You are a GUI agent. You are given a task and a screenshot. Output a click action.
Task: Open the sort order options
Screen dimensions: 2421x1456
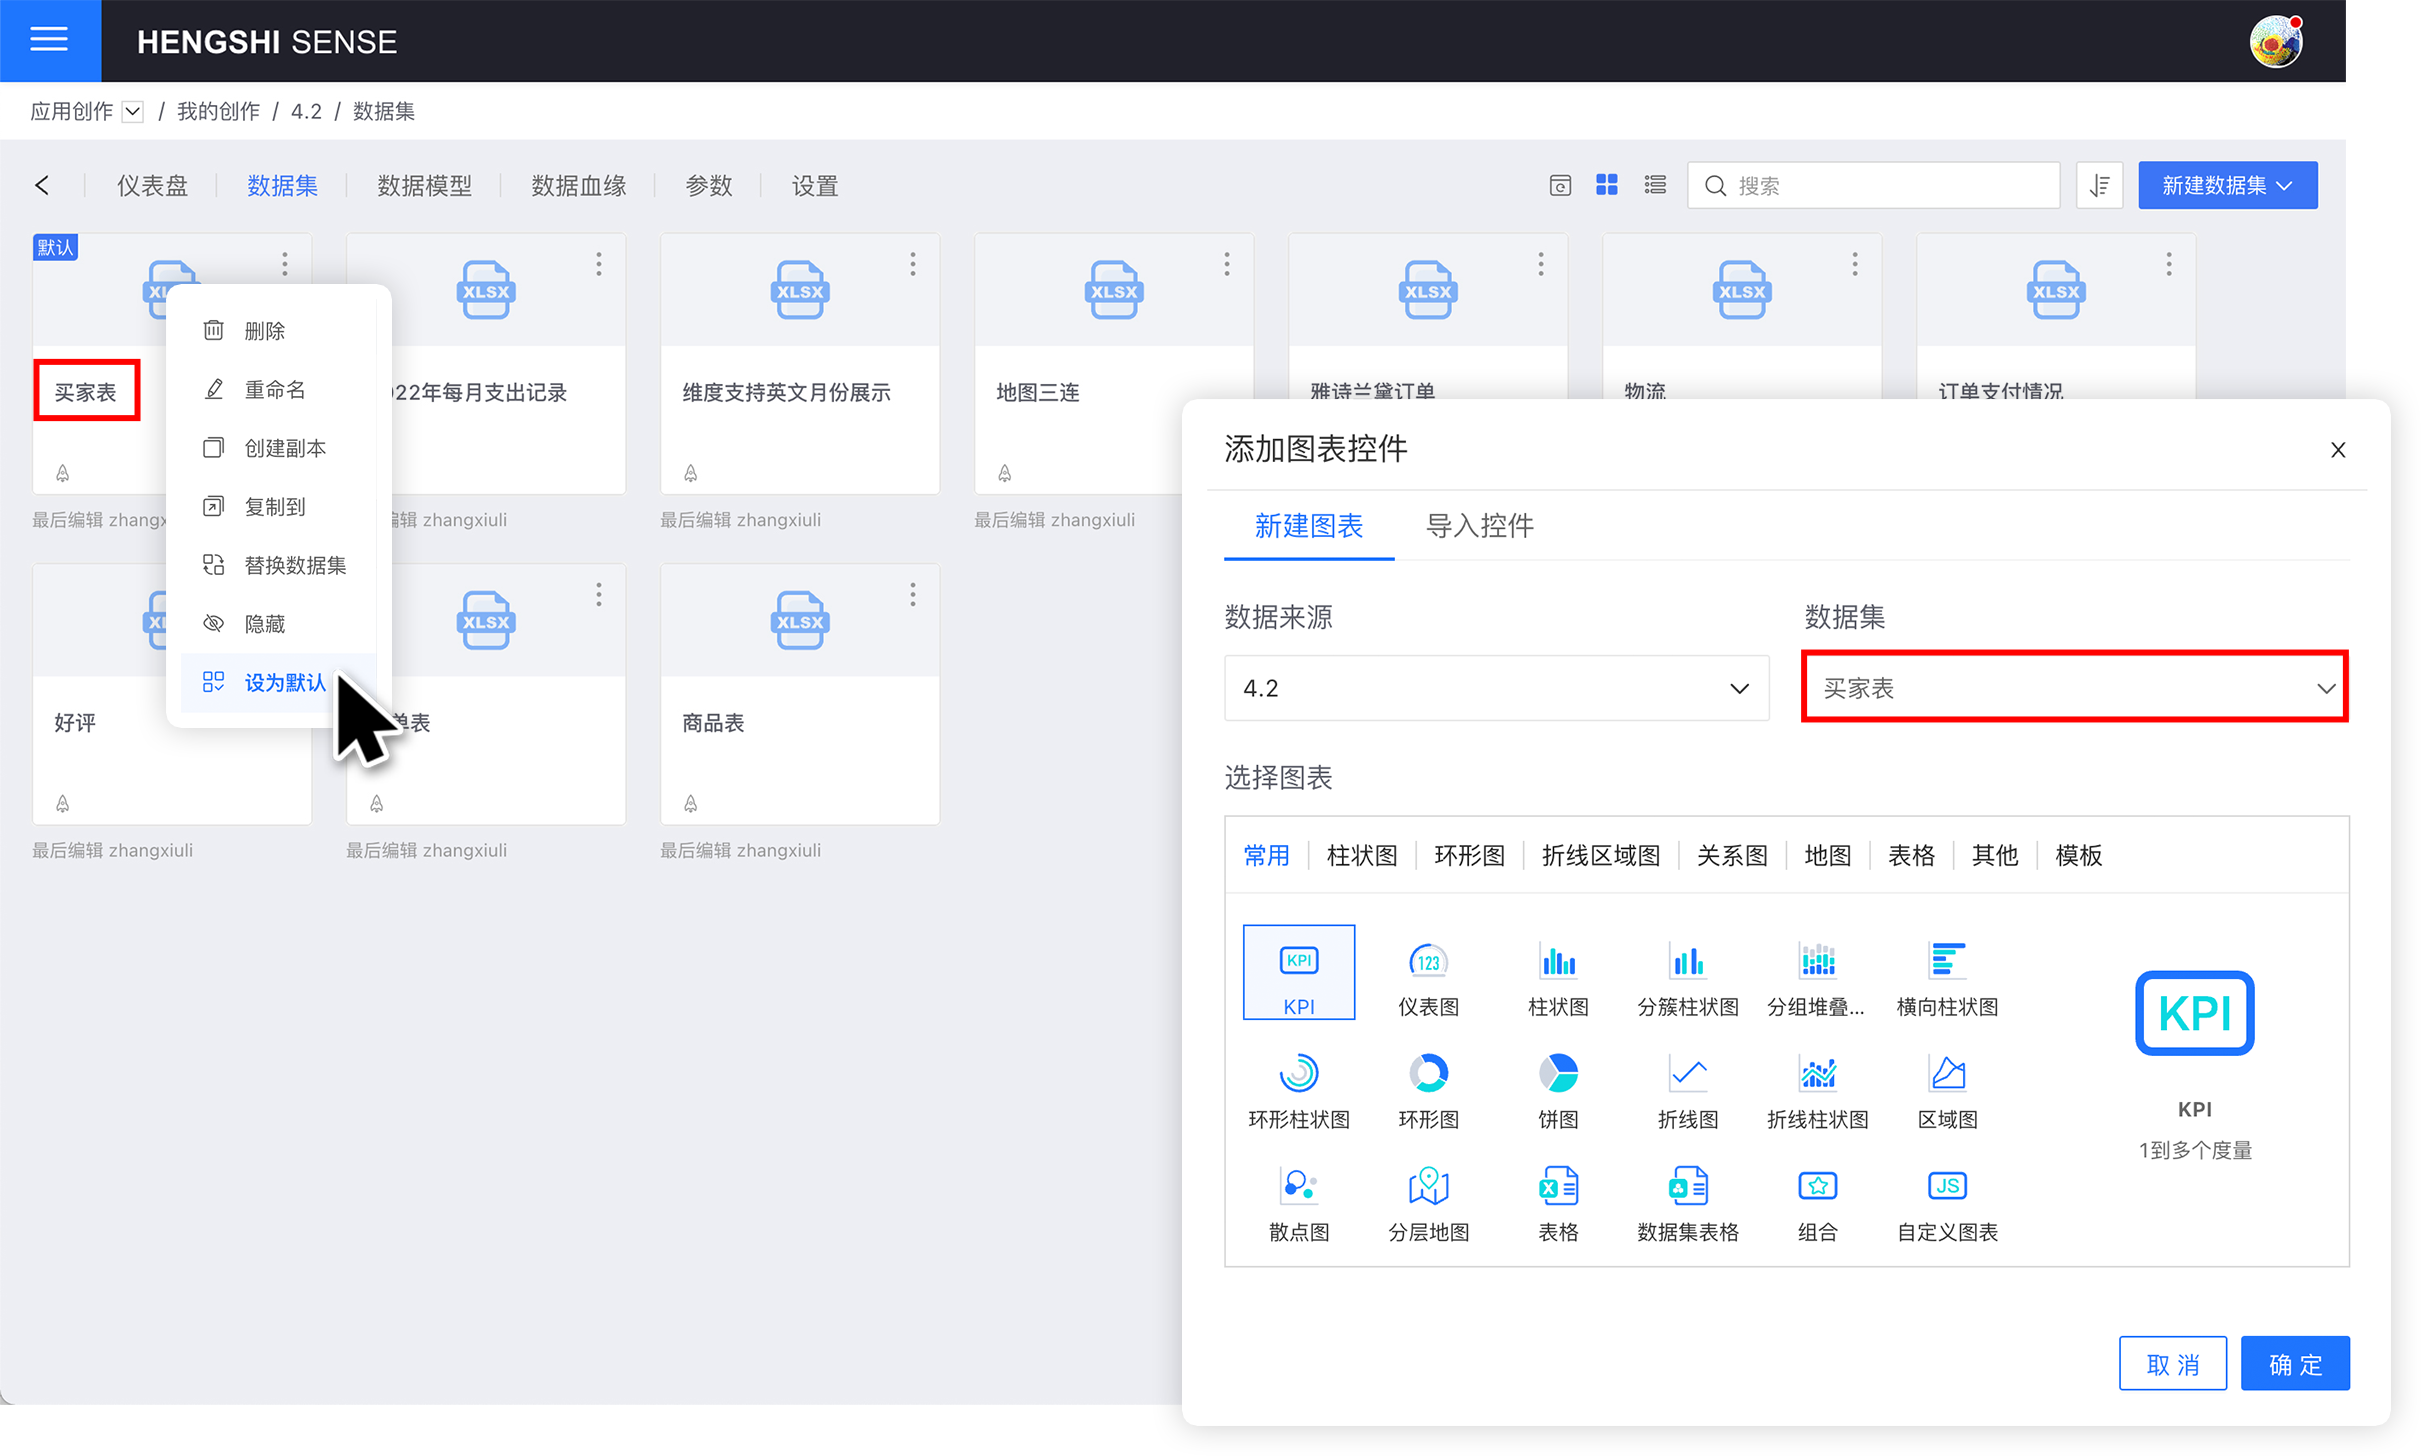pyautogui.click(x=2099, y=185)
